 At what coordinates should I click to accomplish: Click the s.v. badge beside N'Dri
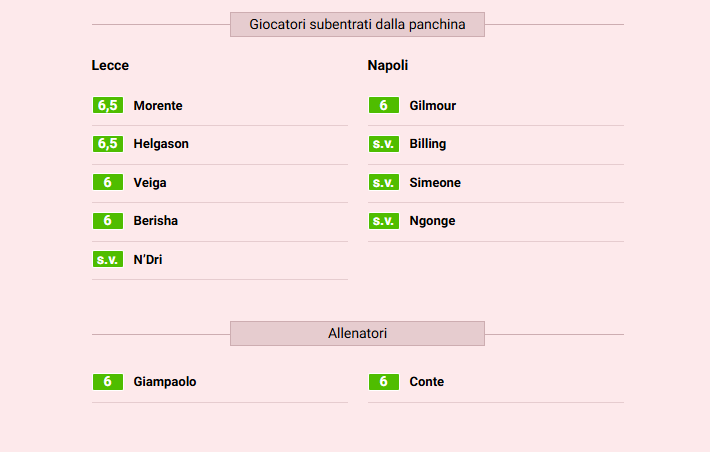click(x=107, y=260)
